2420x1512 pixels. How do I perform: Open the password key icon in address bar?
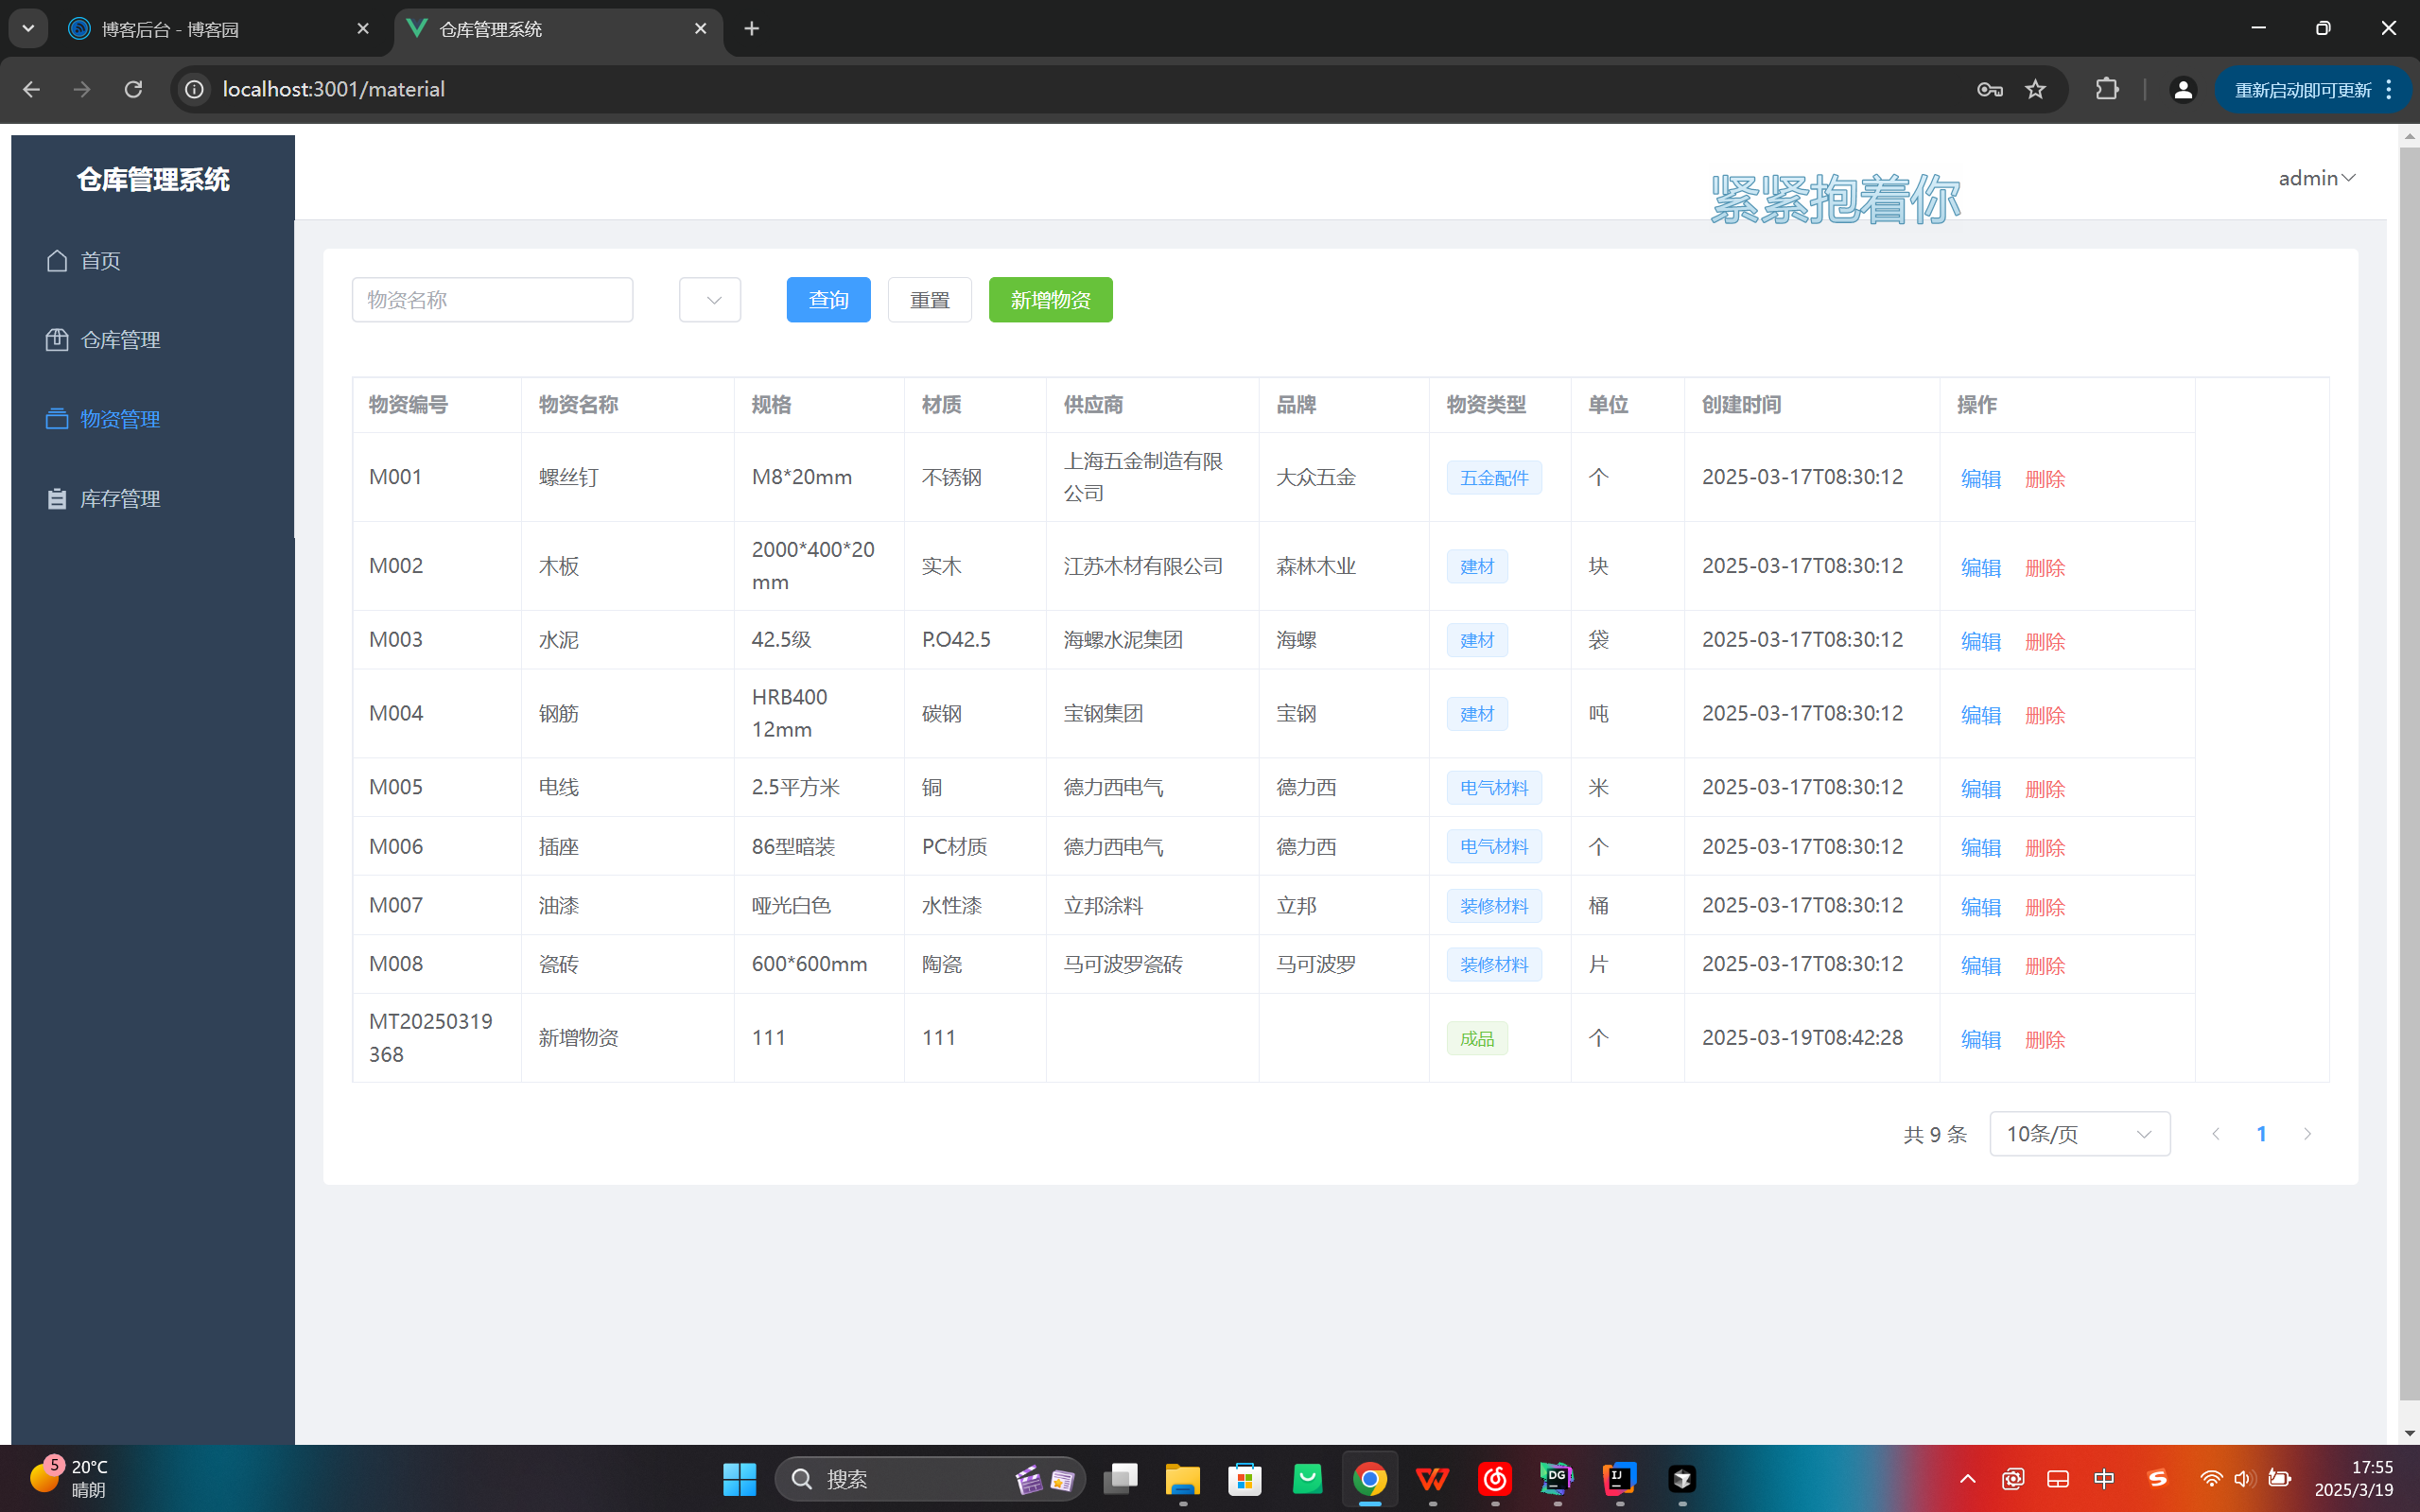[x=1989, y=90]
